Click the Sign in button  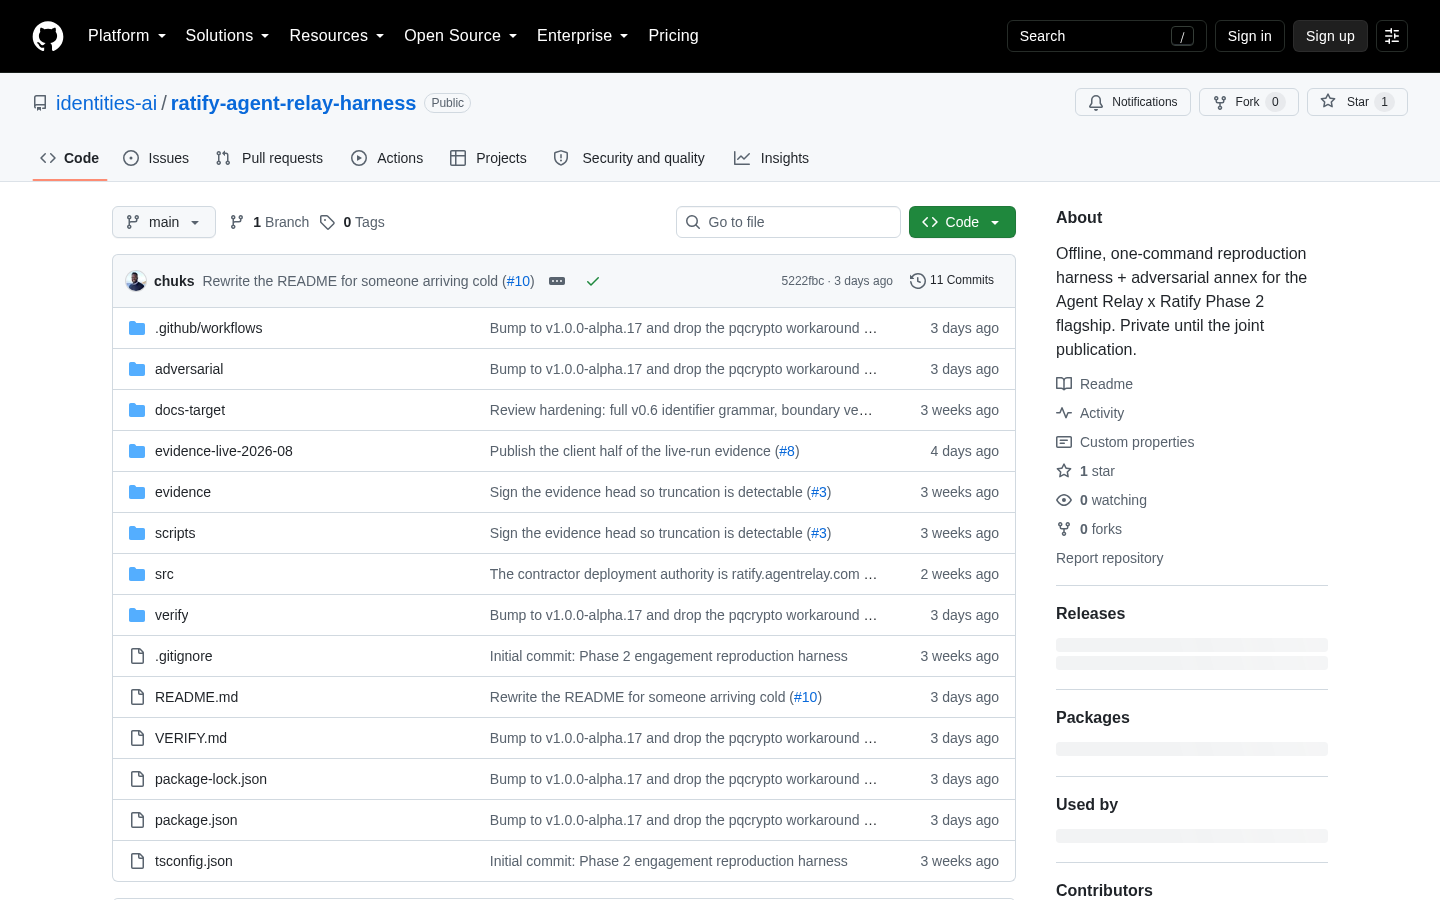point(1249,36)
